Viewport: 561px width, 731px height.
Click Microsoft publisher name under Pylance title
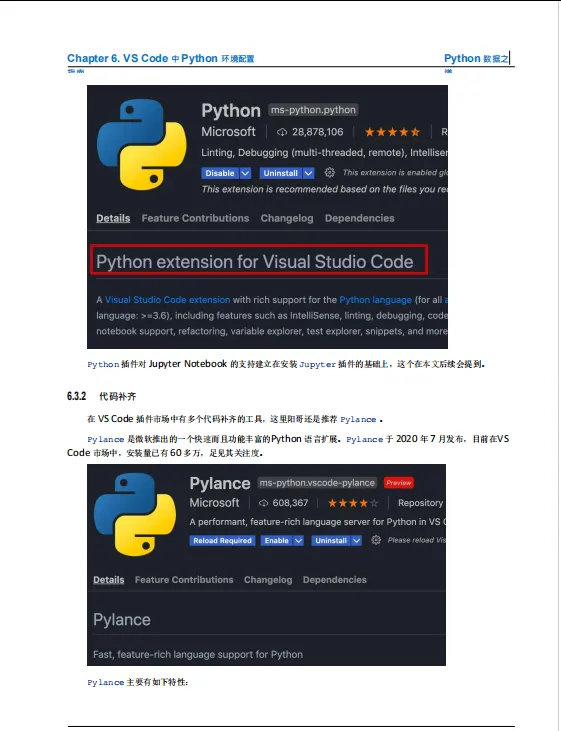pos(215,503)
